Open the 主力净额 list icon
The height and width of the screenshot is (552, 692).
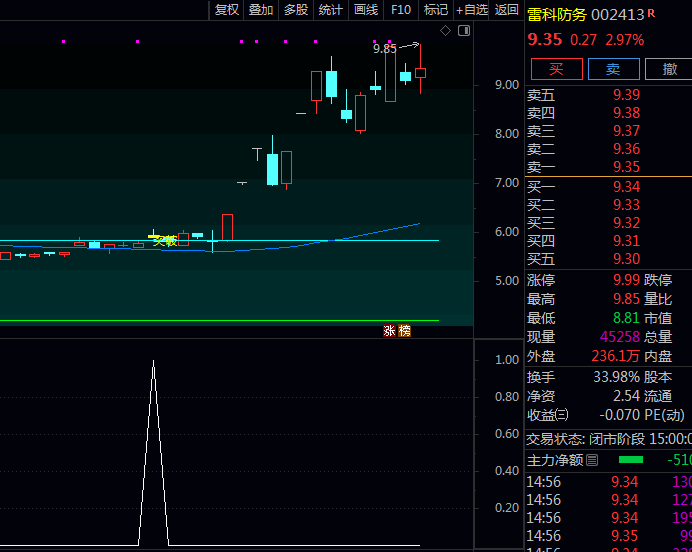tap(592, 460)
